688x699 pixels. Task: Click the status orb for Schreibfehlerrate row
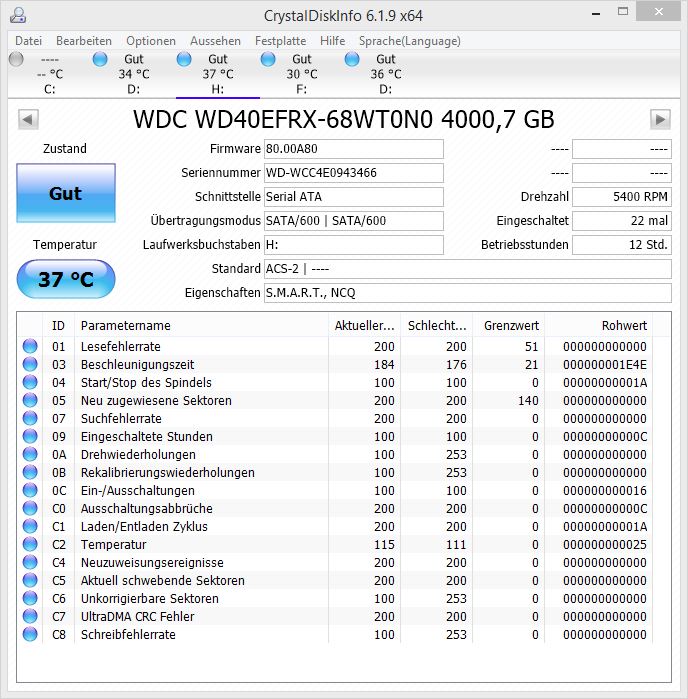pyautogui.click(x=30, y=634)
